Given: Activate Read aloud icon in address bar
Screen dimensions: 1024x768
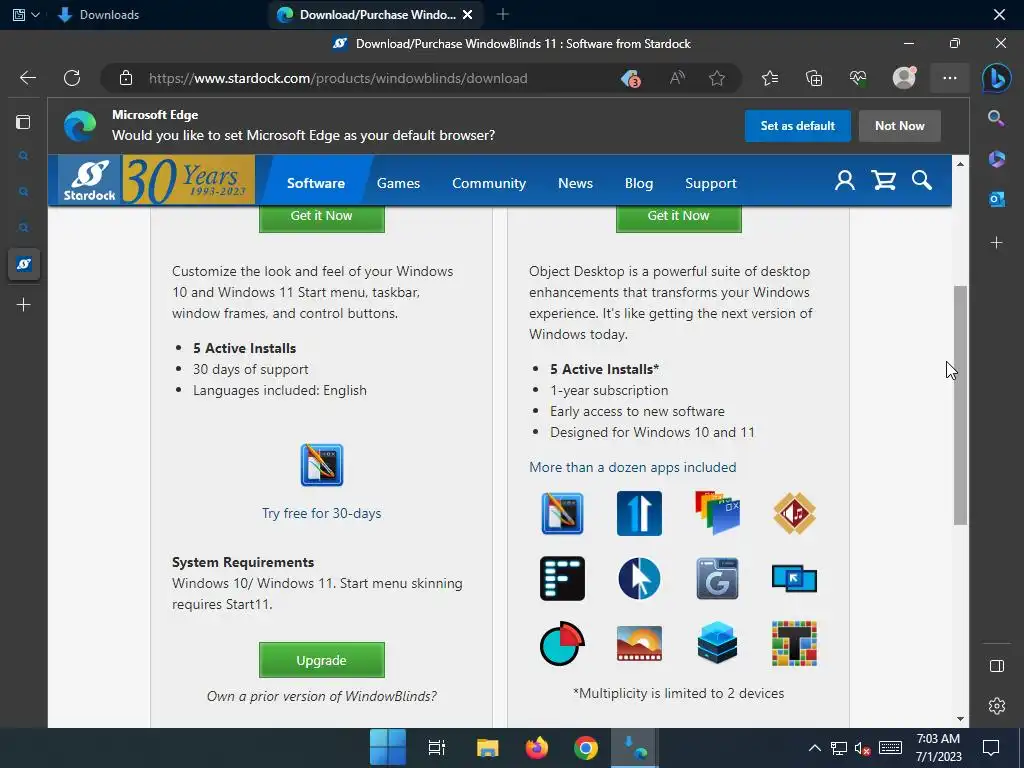Looking at the screenshot, I should (x=677, y=78).
